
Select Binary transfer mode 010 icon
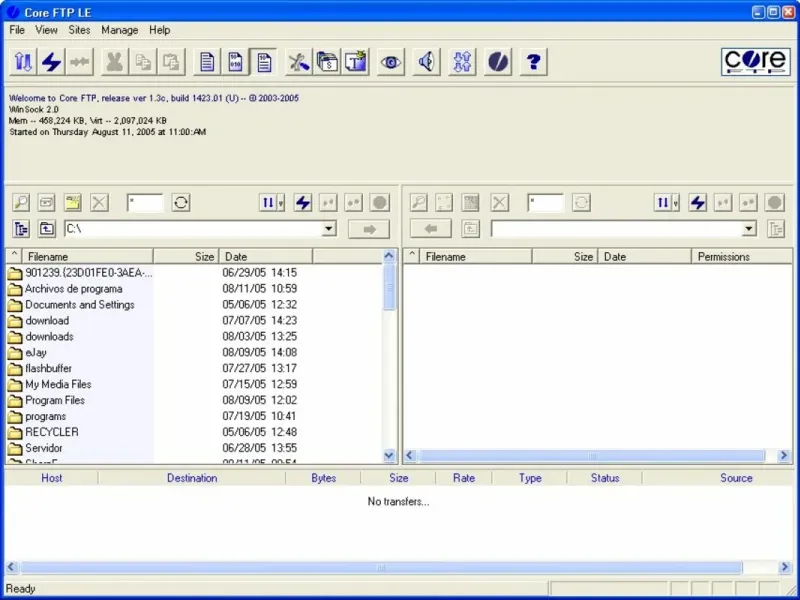(x=235, y=62)
